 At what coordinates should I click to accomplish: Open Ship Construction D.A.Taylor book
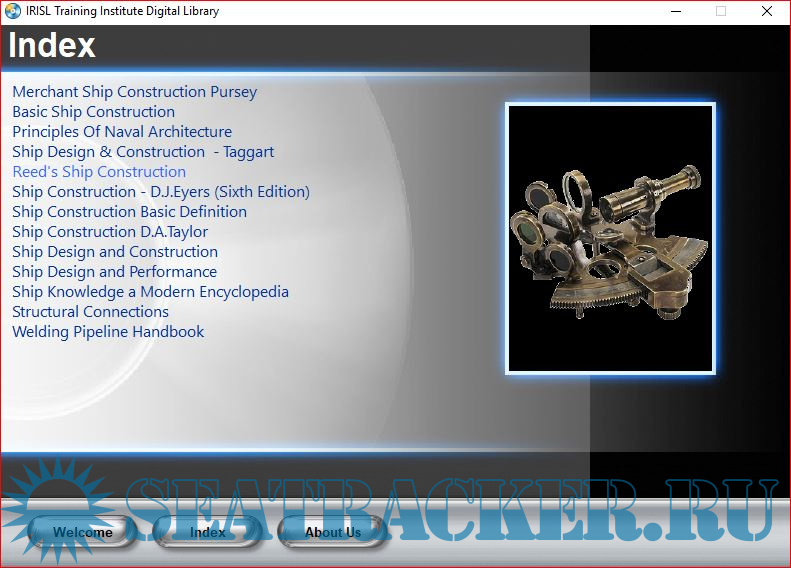click(x=110, y=232)
